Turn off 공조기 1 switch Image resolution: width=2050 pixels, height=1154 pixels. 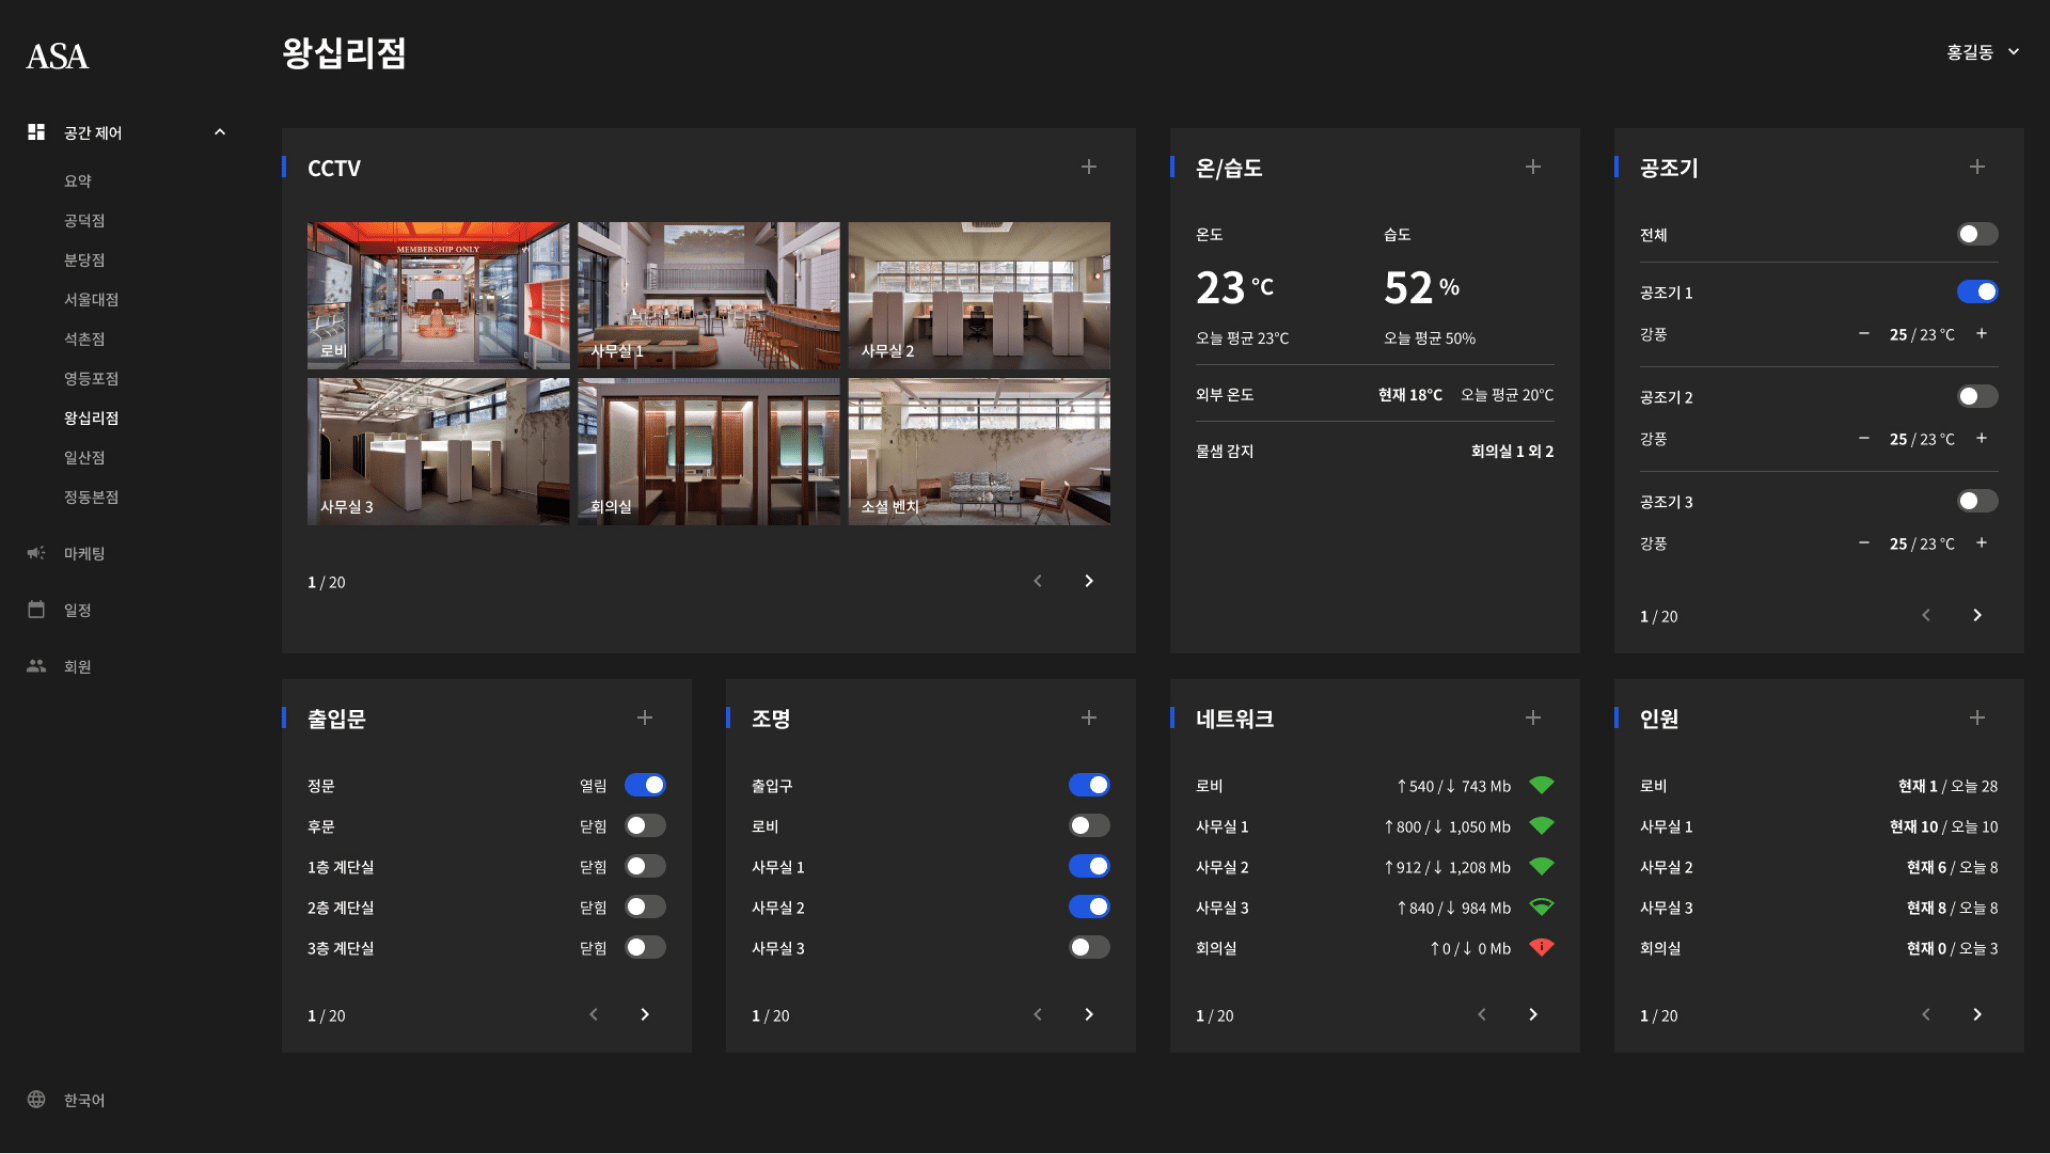point(1977,292)
